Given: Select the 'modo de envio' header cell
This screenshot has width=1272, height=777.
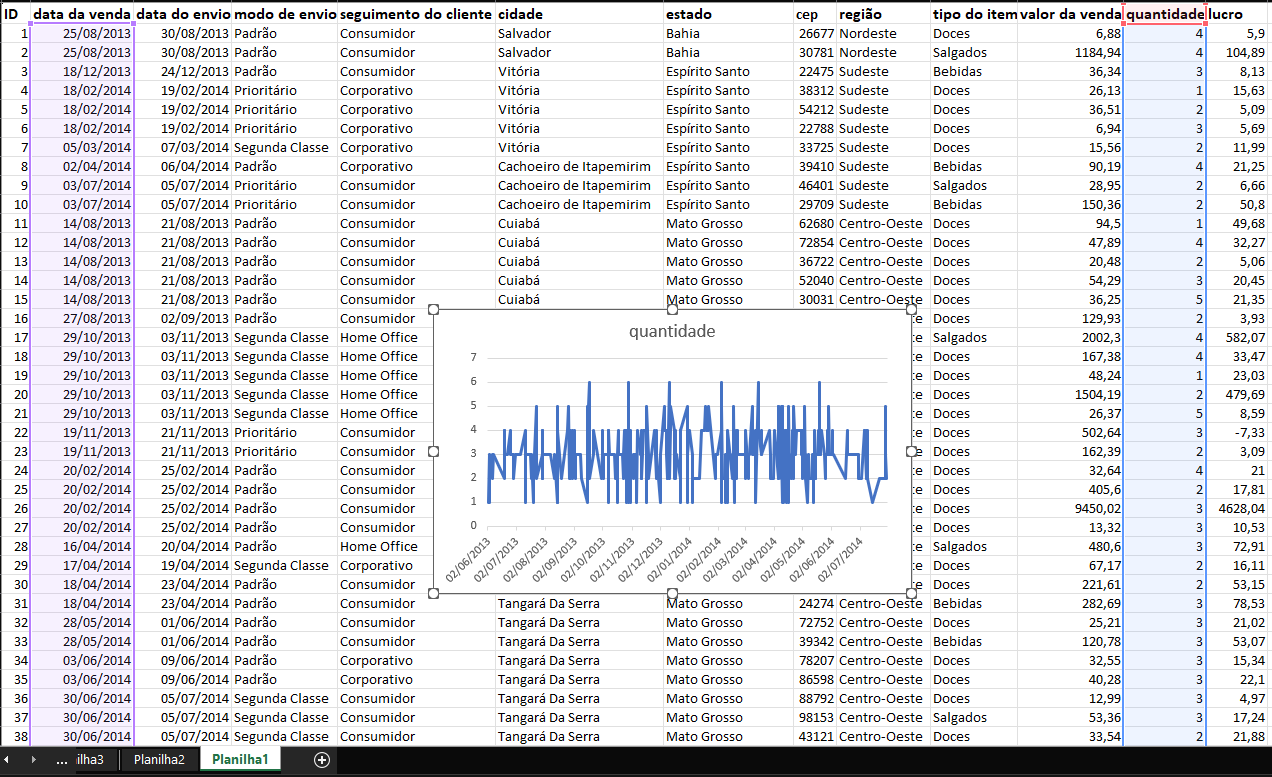Looking at the screenshot, I should point(284,15).
